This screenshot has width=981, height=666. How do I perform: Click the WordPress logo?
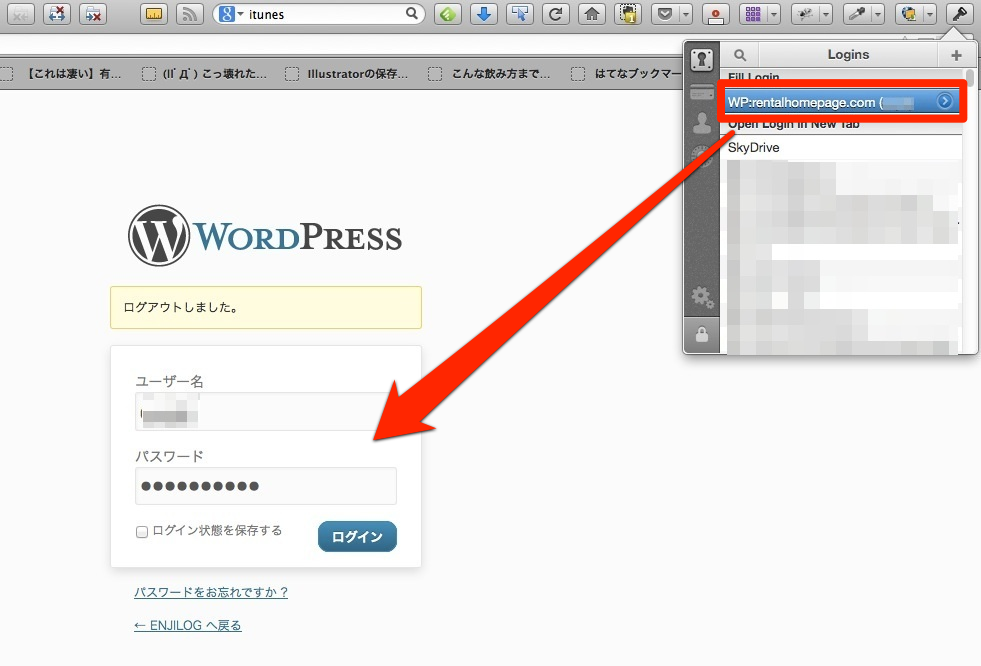265,235
